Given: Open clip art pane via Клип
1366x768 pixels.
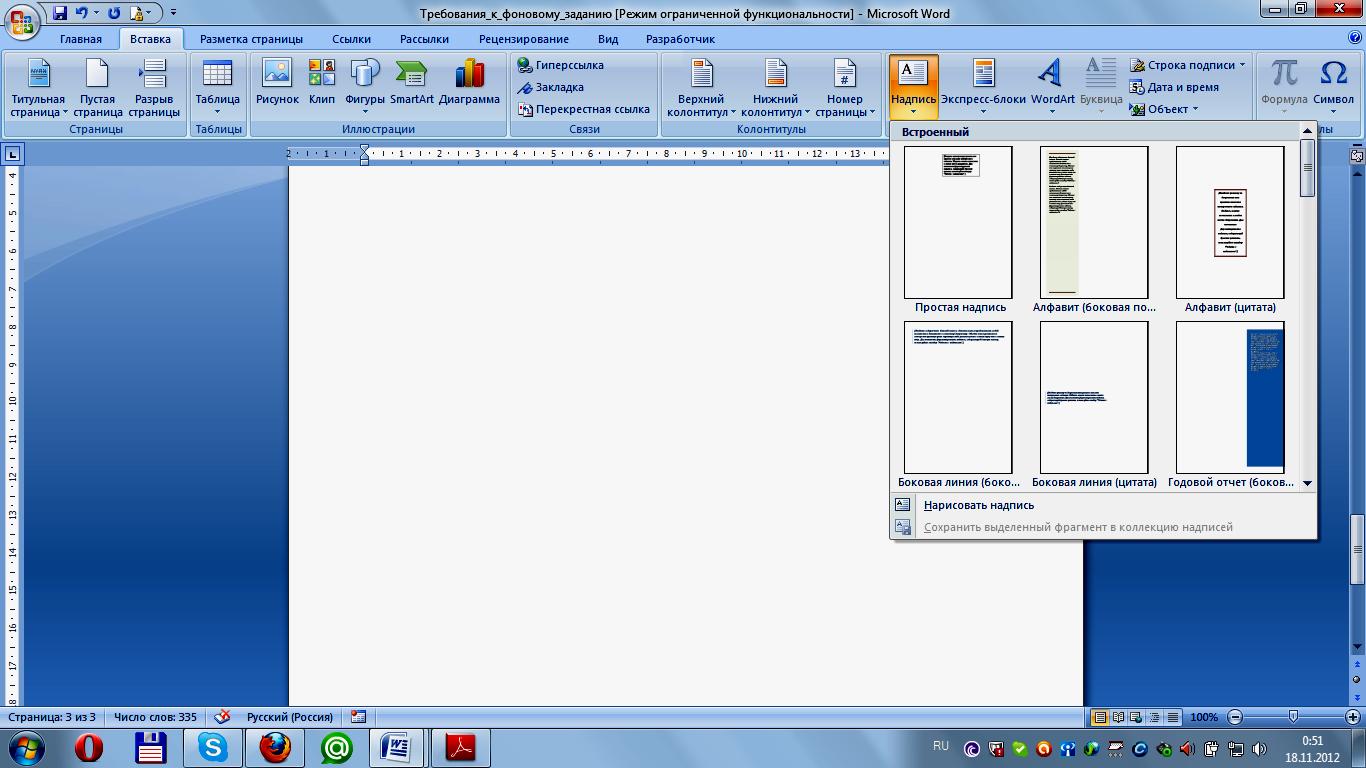Looking at the screenshot, I should tap(322, 82).
